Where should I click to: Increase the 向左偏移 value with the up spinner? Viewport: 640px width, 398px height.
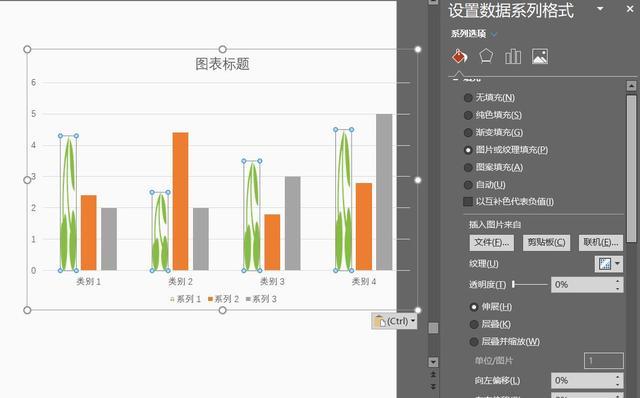[618, 377]
